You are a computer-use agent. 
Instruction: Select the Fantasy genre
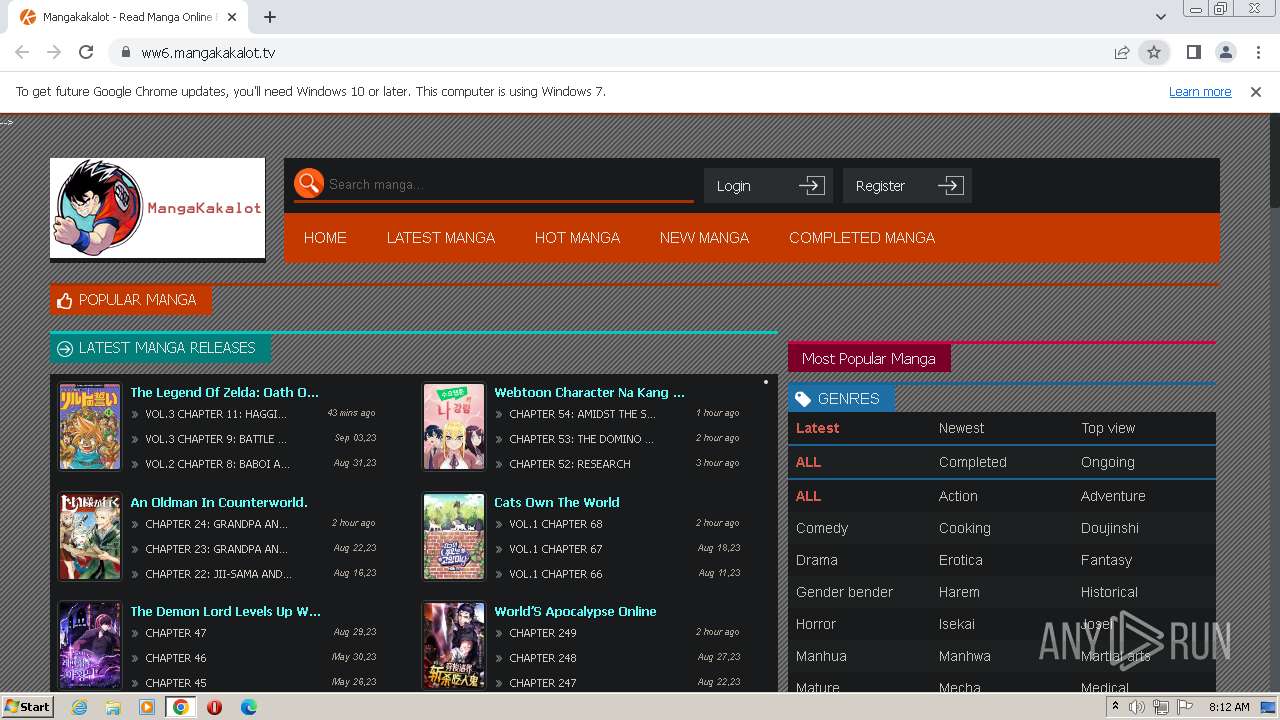point(1106,560)
